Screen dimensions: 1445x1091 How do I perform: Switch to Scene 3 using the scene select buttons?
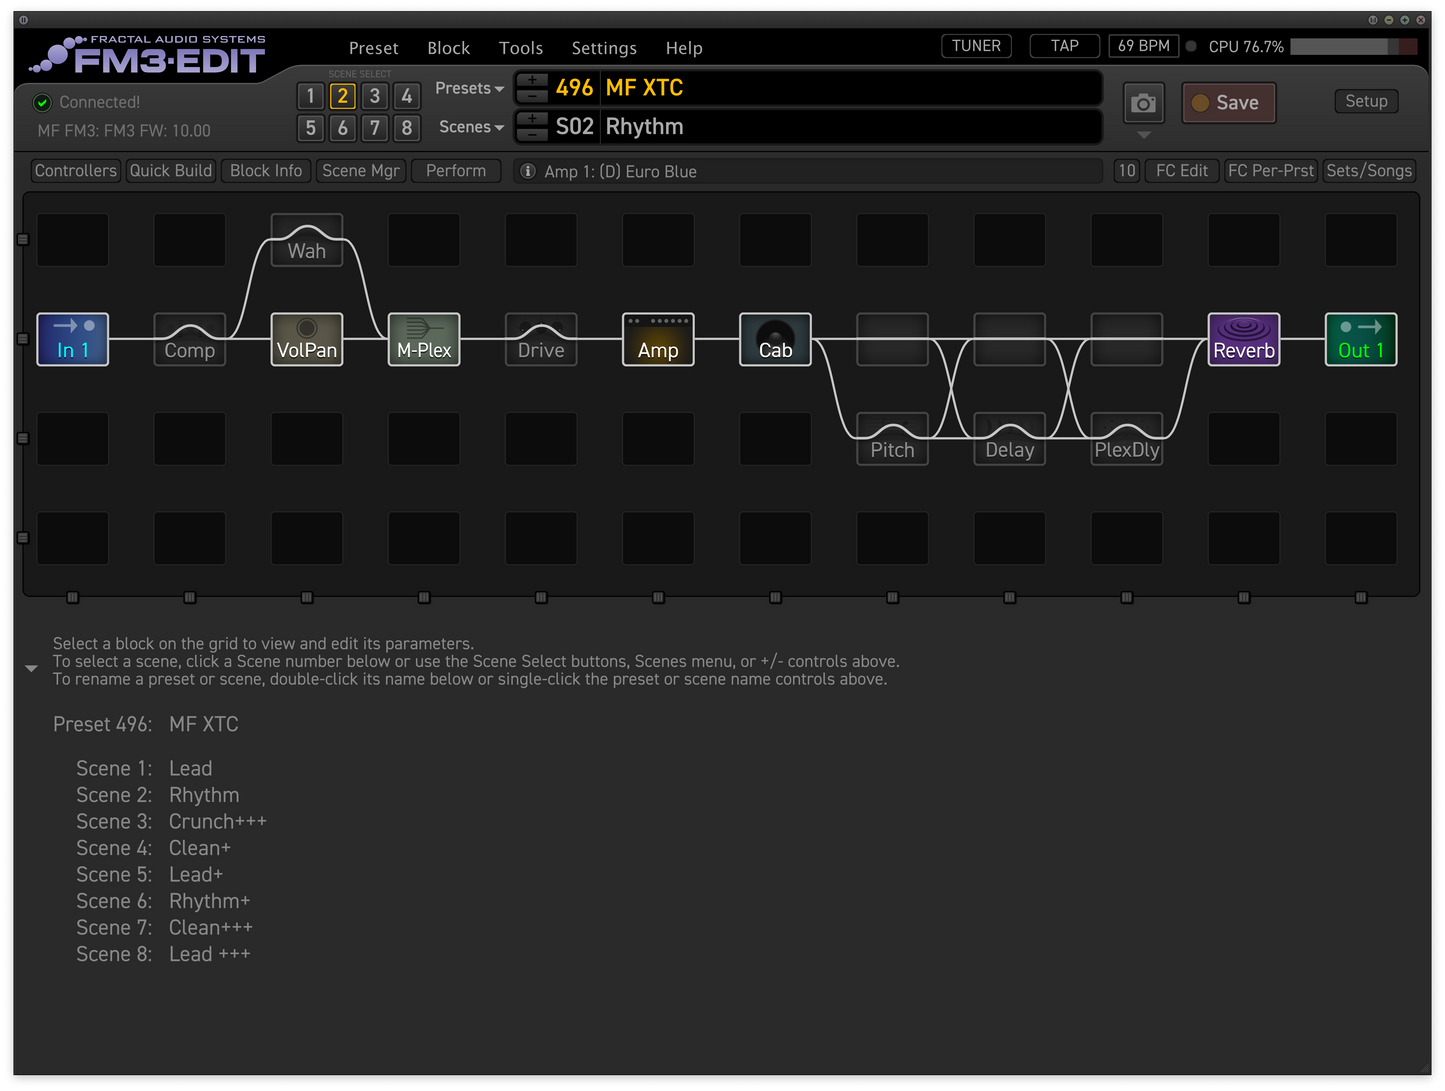pos(374,96)
